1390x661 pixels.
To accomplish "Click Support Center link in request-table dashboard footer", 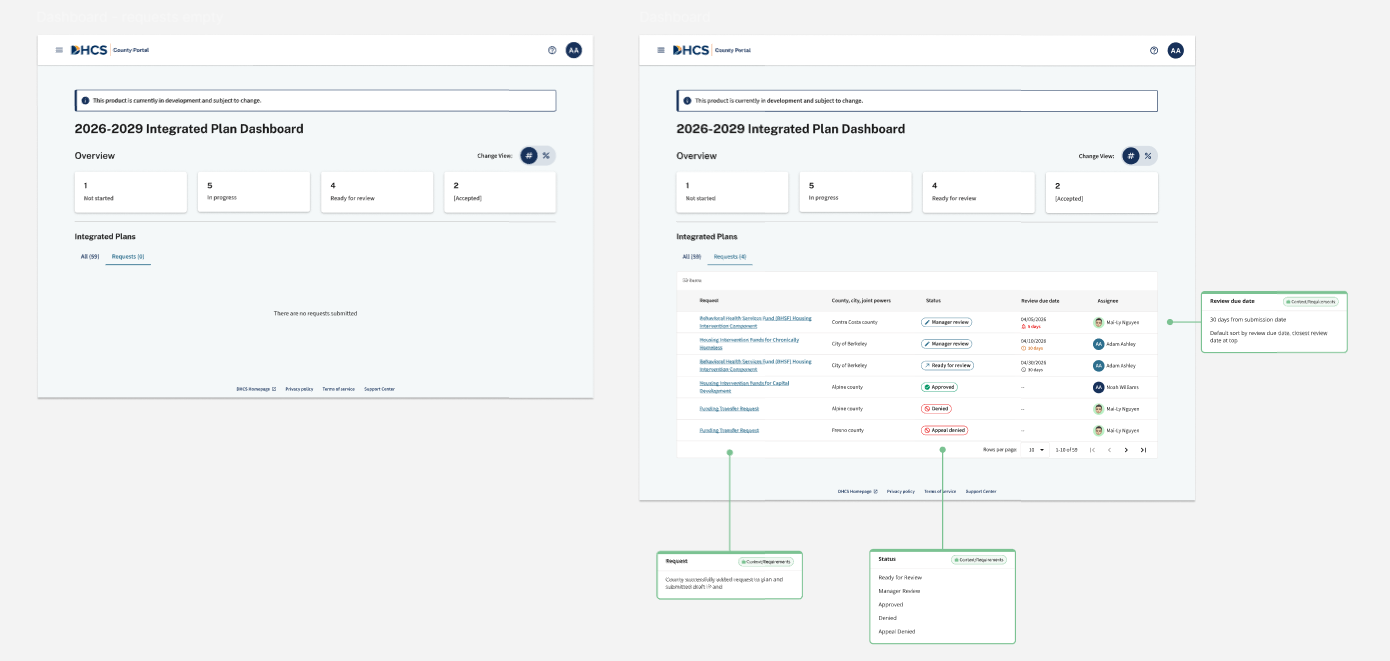I will click(x=981, y=491).
